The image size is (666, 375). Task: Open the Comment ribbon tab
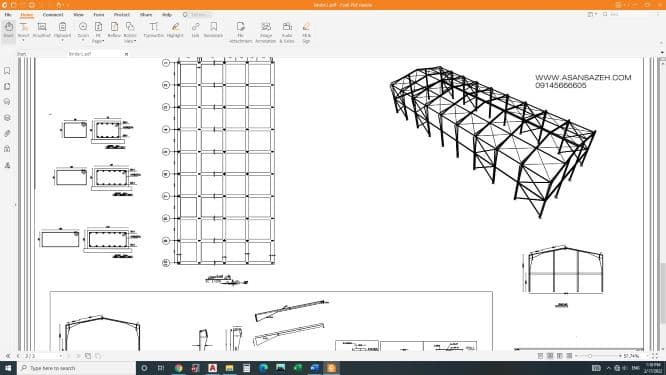(x=53, y=14)
